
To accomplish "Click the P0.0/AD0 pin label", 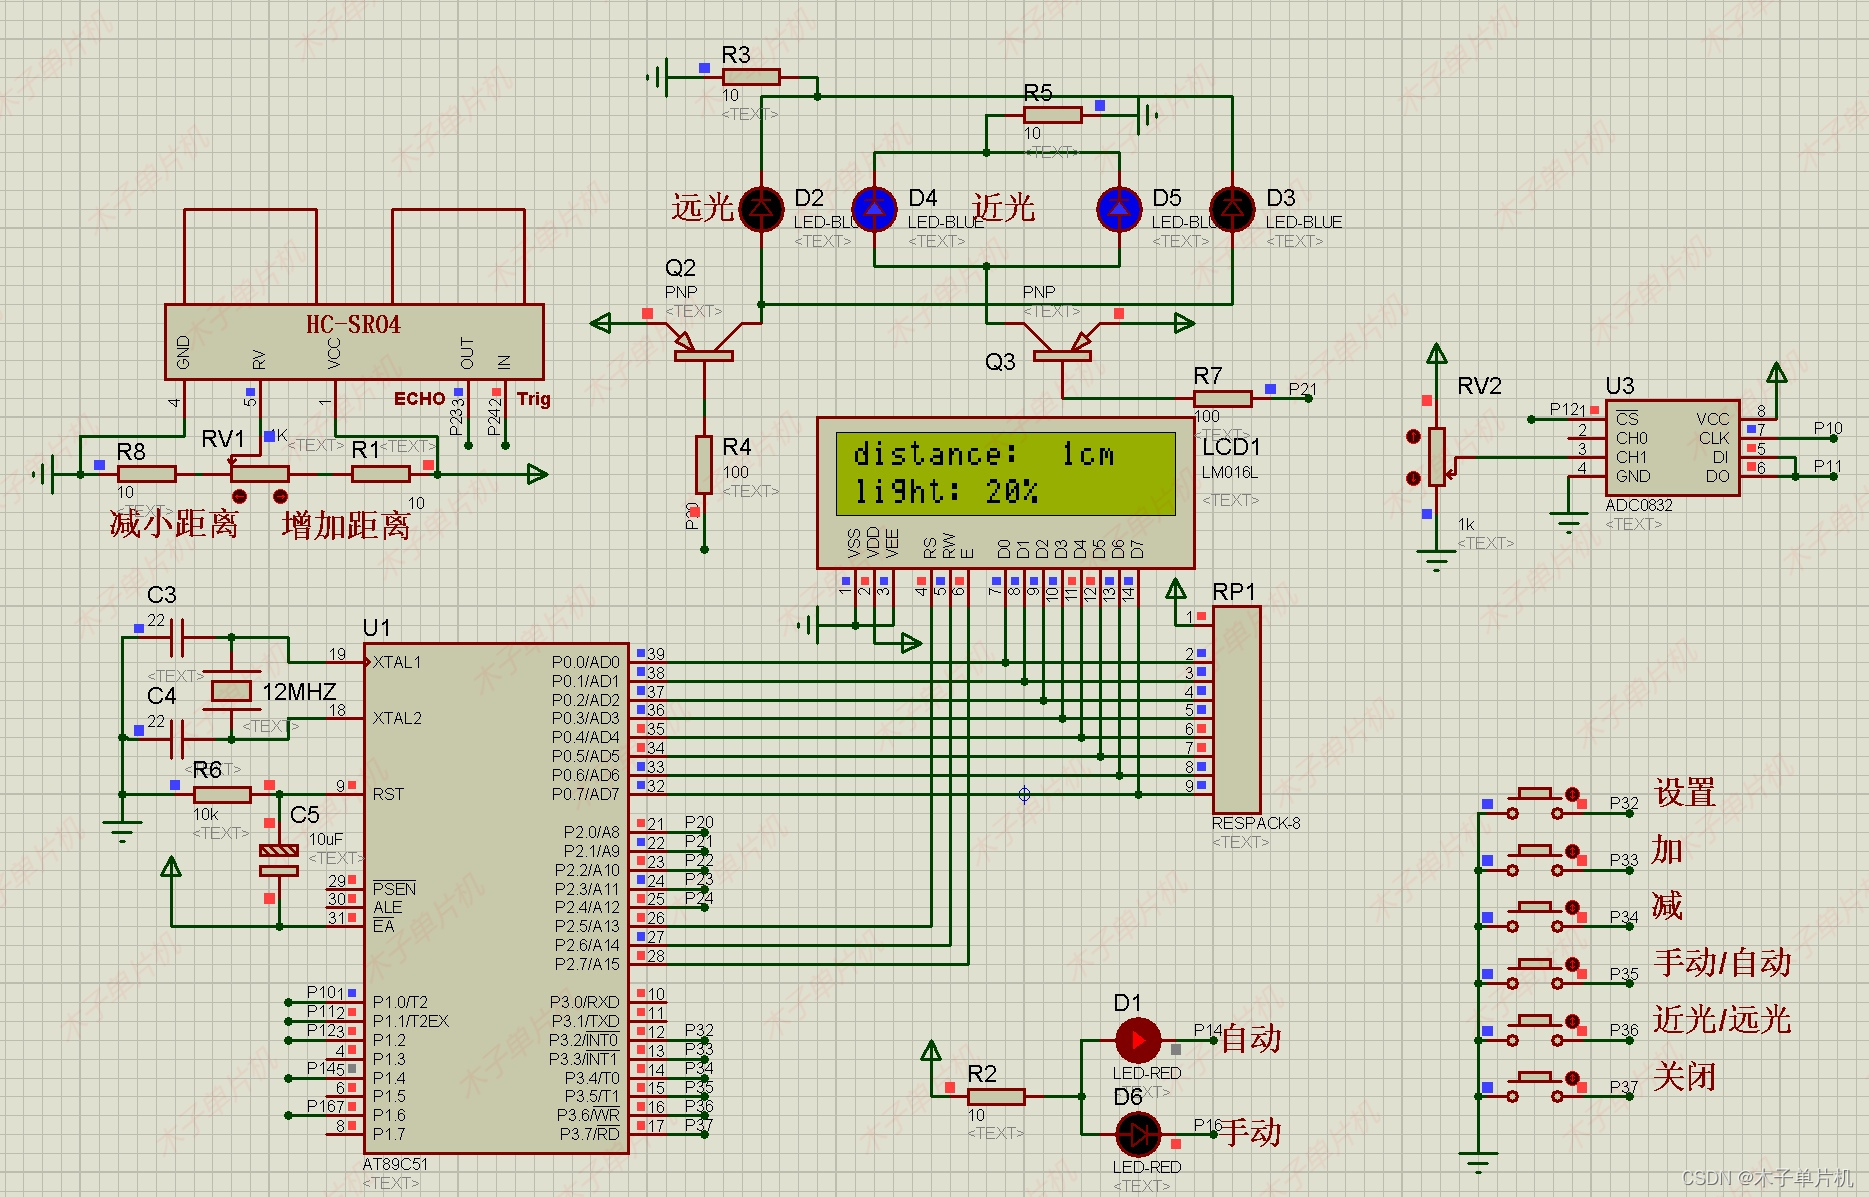I will coord(586,662).
